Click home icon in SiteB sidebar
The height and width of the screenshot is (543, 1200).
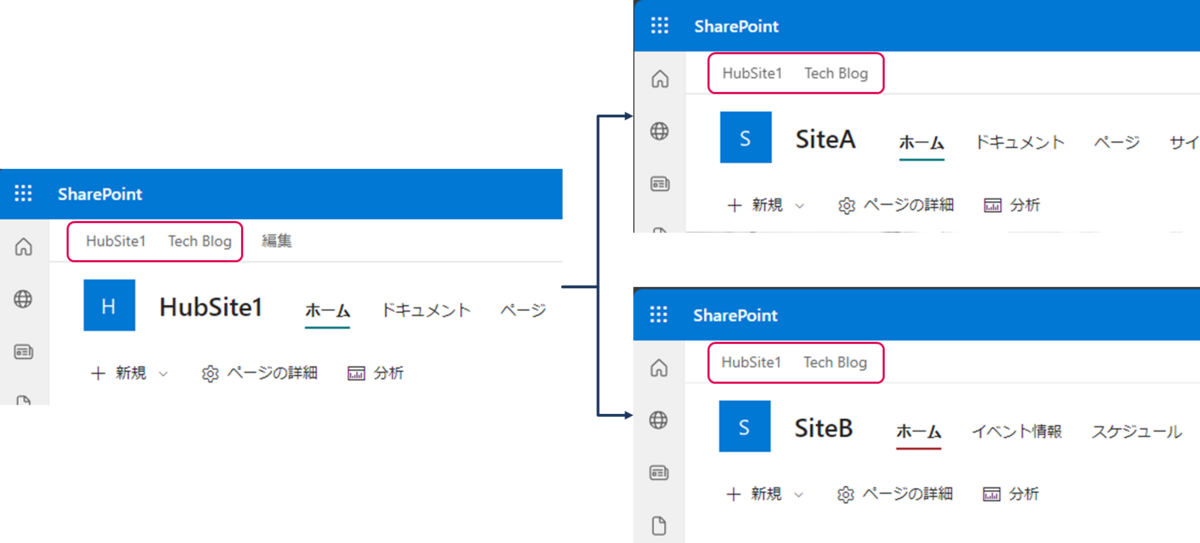point(659,368)
